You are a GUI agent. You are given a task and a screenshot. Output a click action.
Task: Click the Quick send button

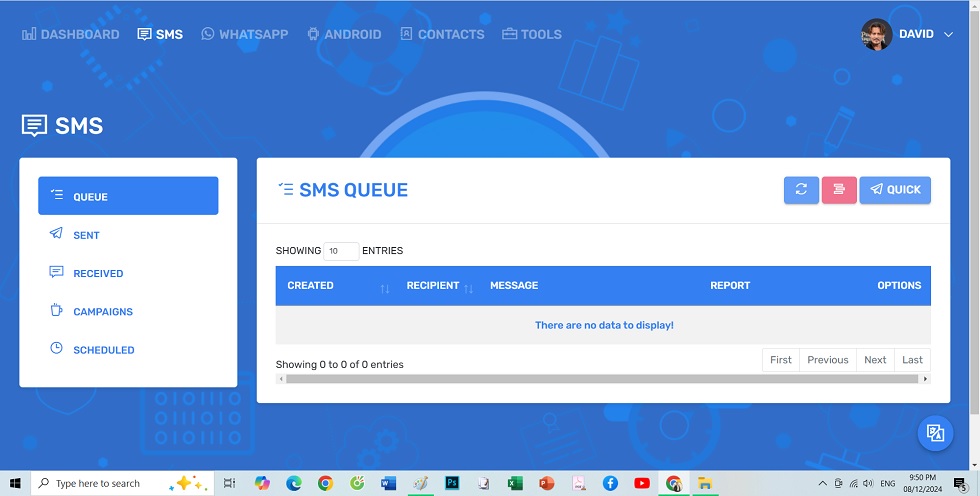coord(895,190)
